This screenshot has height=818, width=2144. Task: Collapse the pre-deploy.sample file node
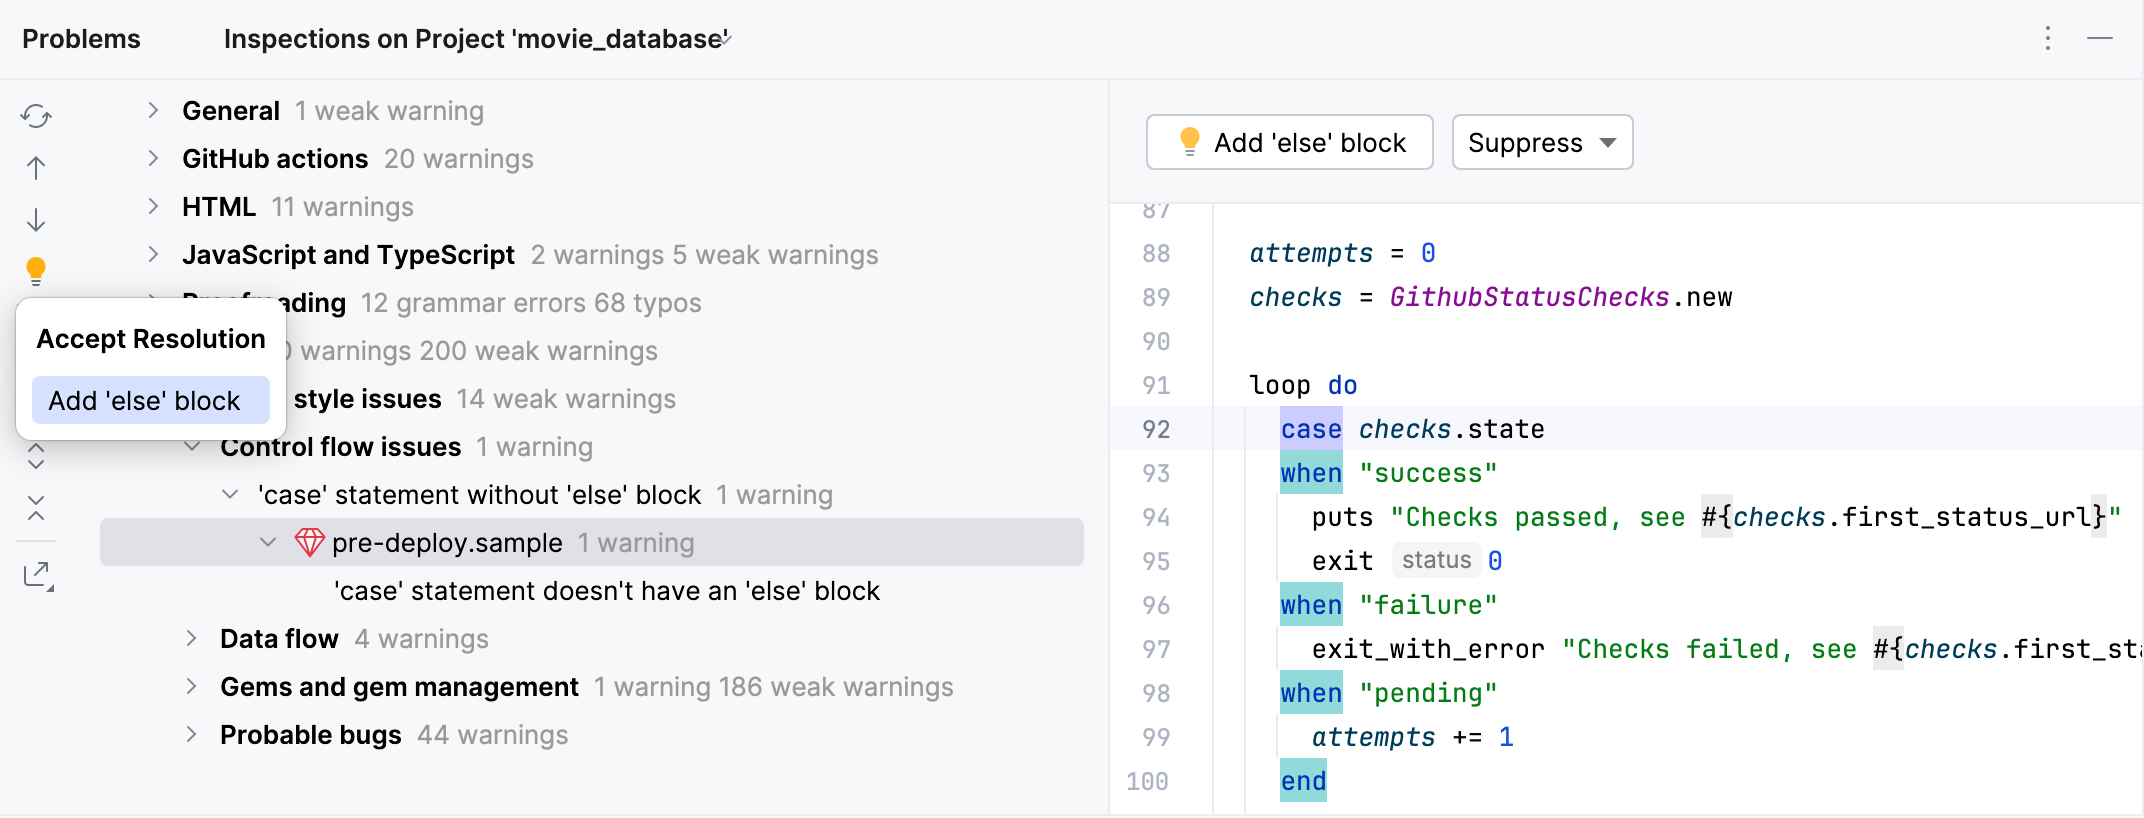pyautogui.click(x=268, y=542)
